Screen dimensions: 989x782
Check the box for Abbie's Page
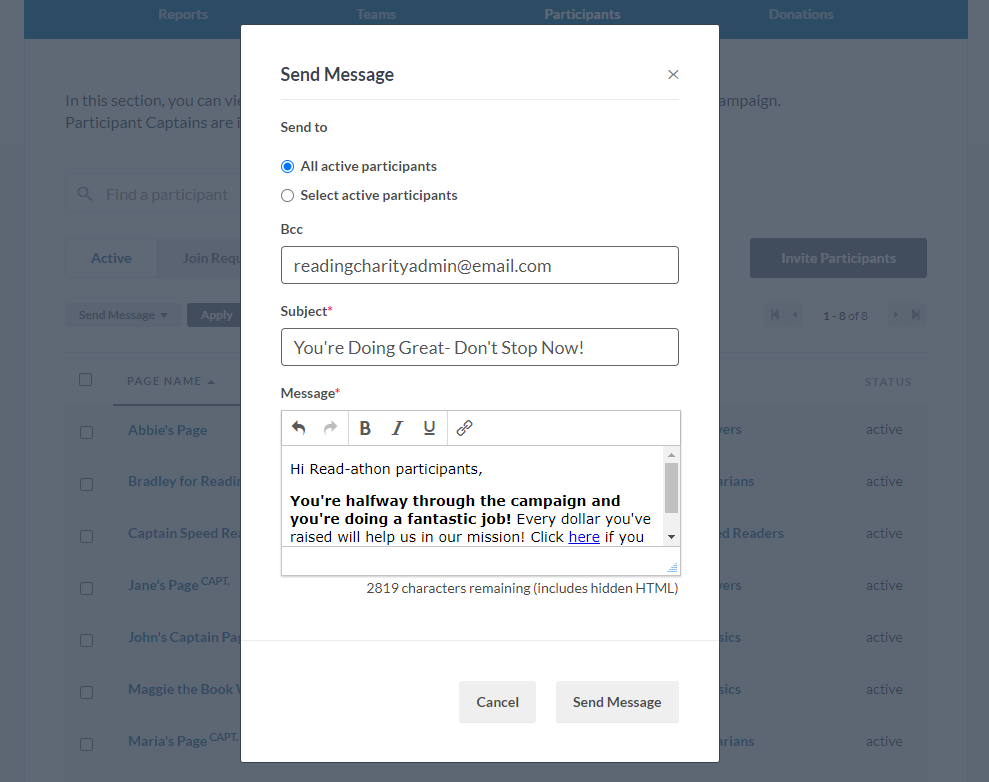click(86, 433)
